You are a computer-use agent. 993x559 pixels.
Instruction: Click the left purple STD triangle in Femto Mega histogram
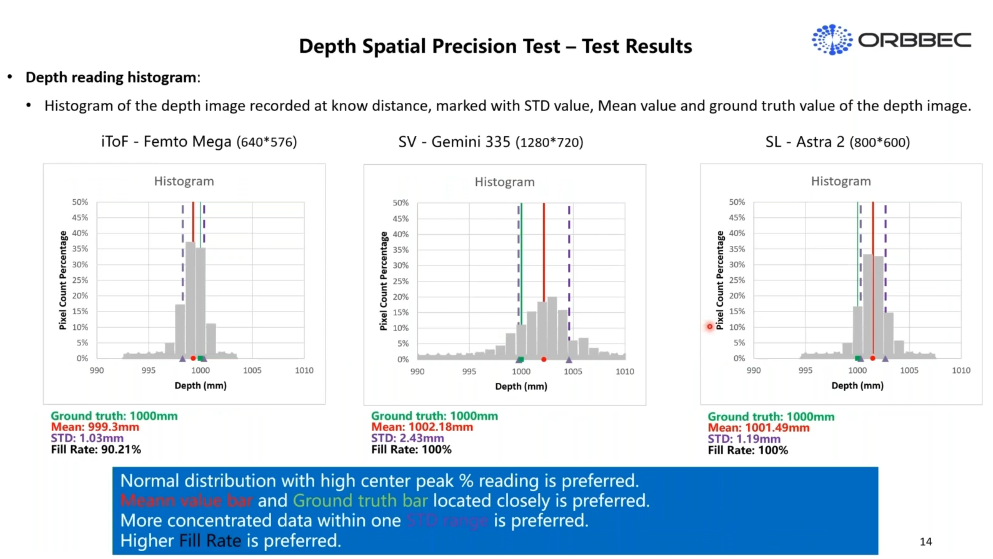[x=182, y=357]
